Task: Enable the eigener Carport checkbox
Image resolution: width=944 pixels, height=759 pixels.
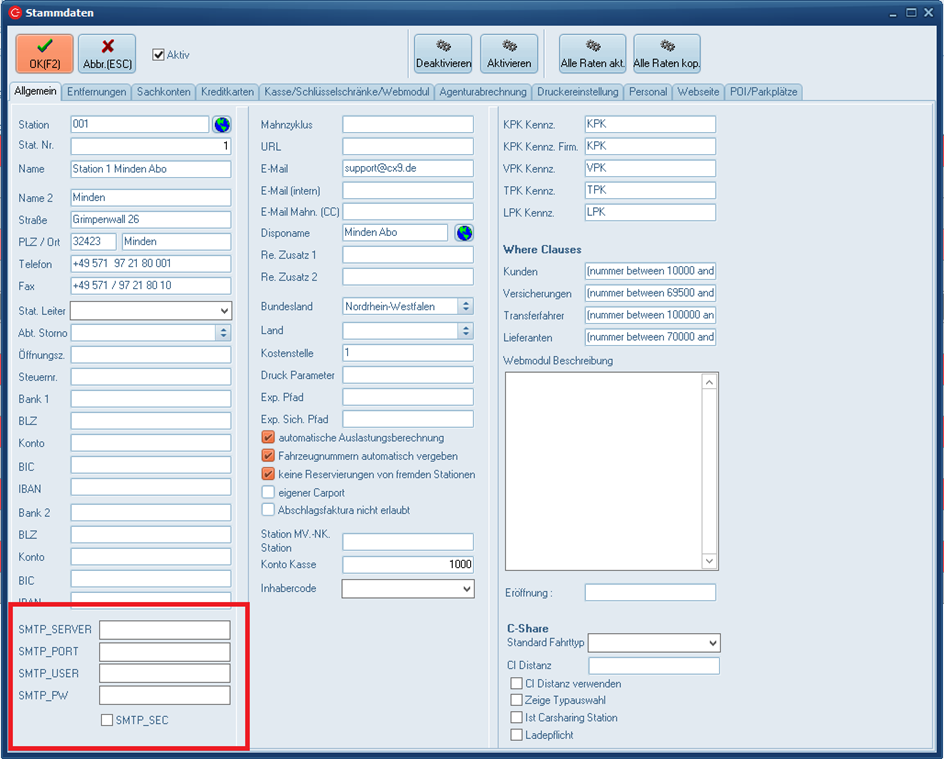Action: [x=268, y=492]
